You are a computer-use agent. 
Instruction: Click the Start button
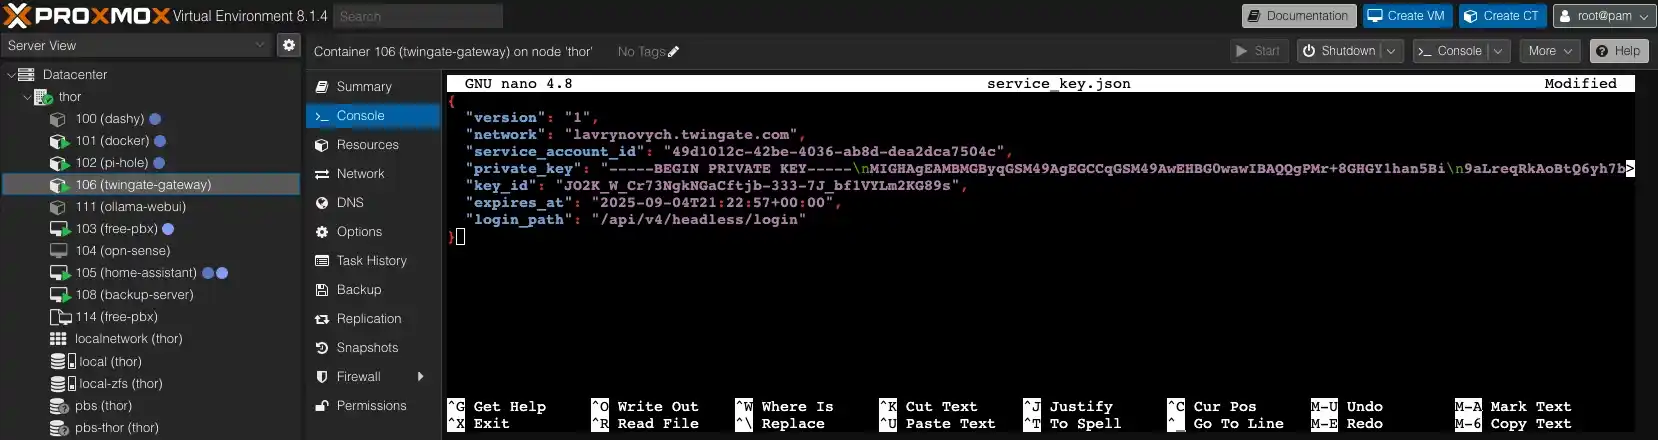[x=1258, y=51]
